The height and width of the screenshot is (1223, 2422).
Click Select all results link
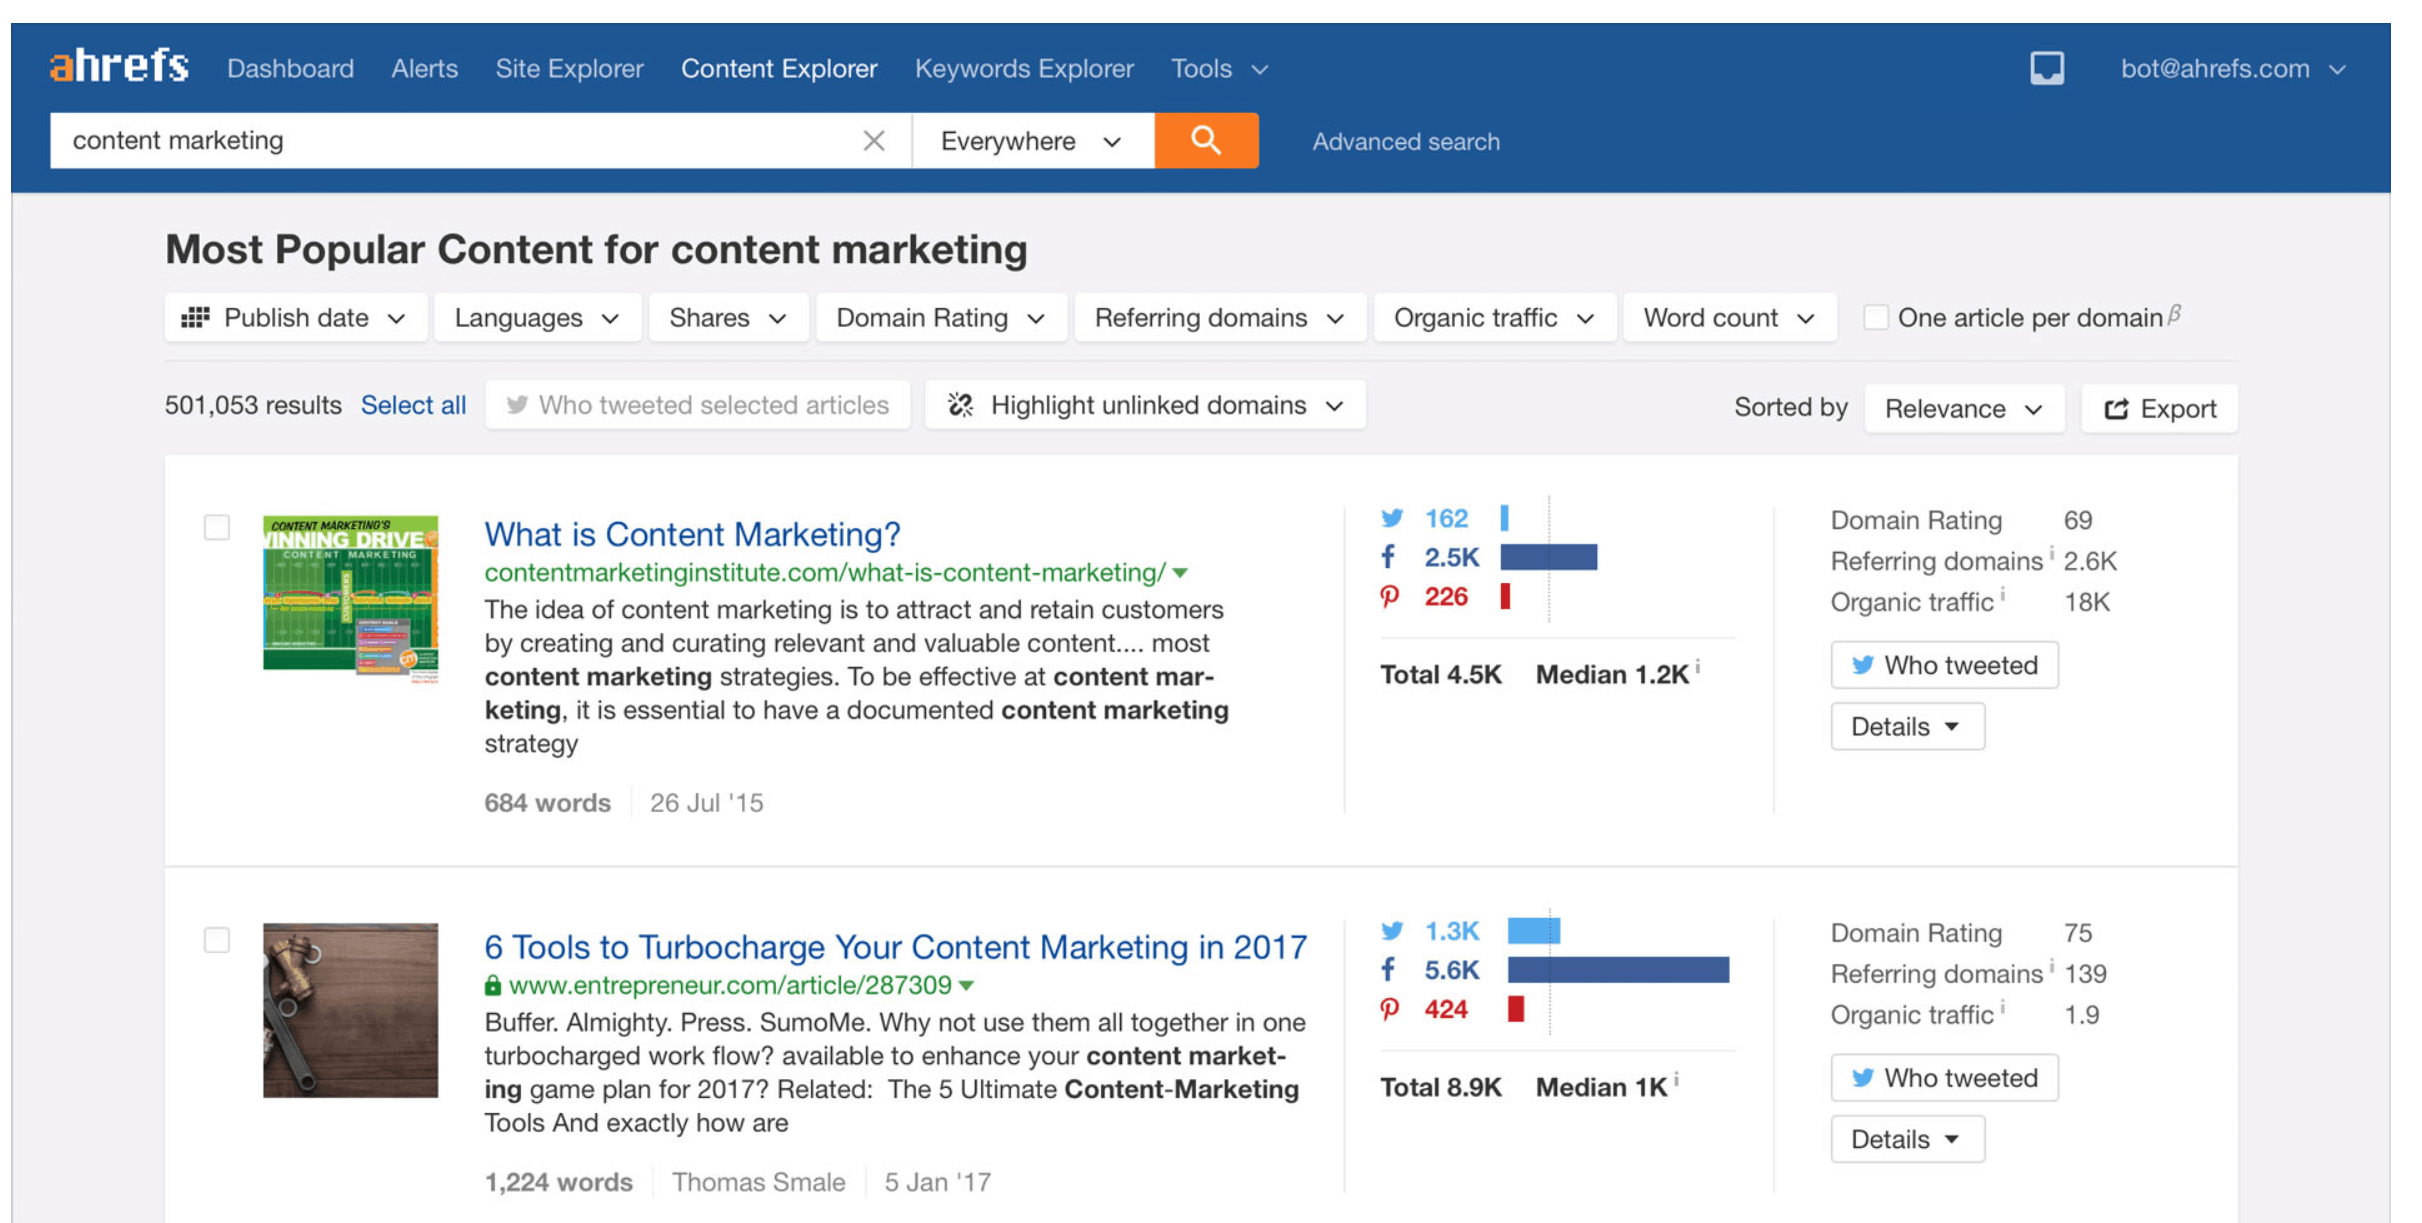(x=413, y=405)
